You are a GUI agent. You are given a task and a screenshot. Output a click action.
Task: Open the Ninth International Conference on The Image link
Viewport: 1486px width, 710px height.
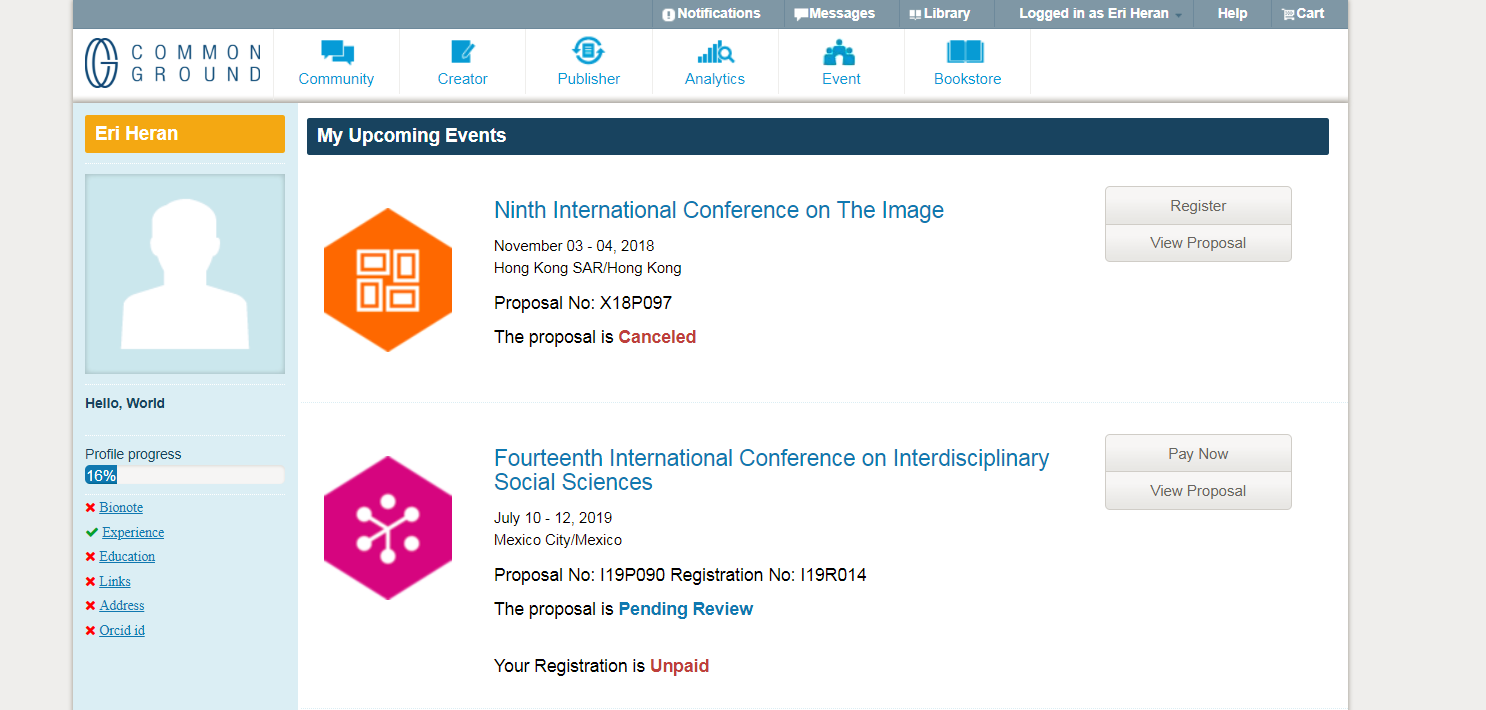[718, 210]
